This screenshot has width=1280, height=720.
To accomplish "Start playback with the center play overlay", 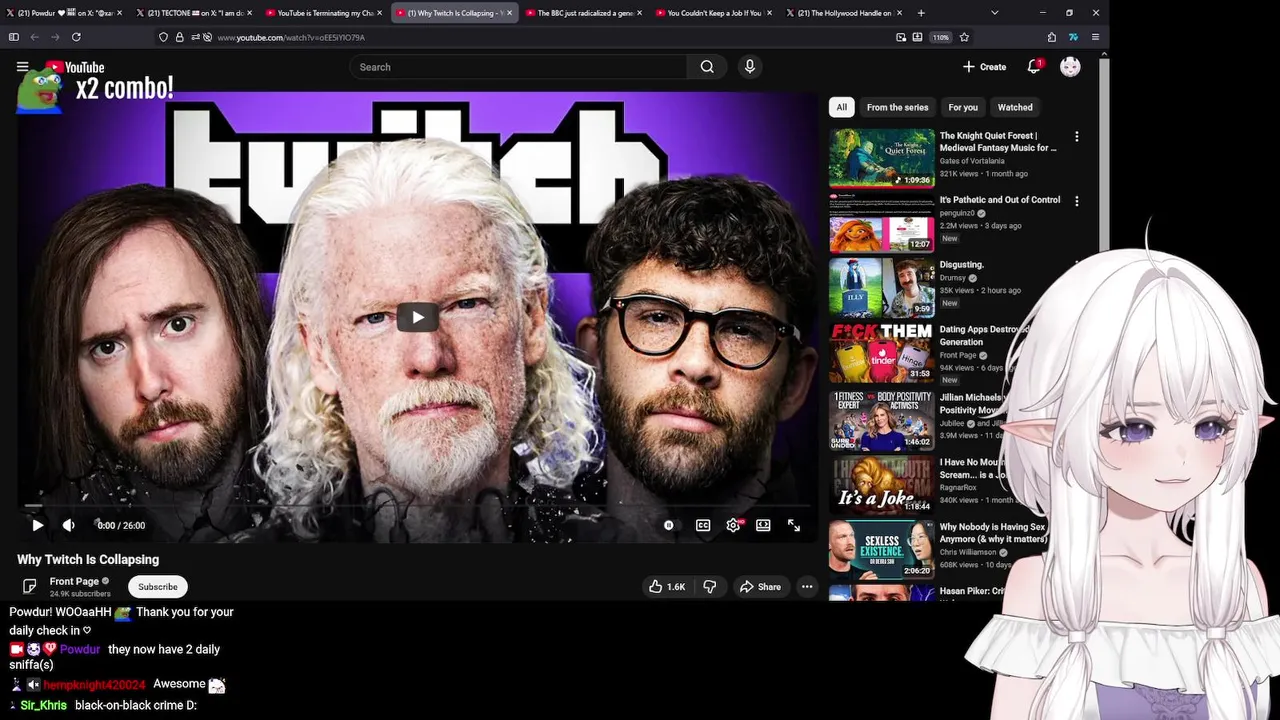I will (x=417, y=317).
